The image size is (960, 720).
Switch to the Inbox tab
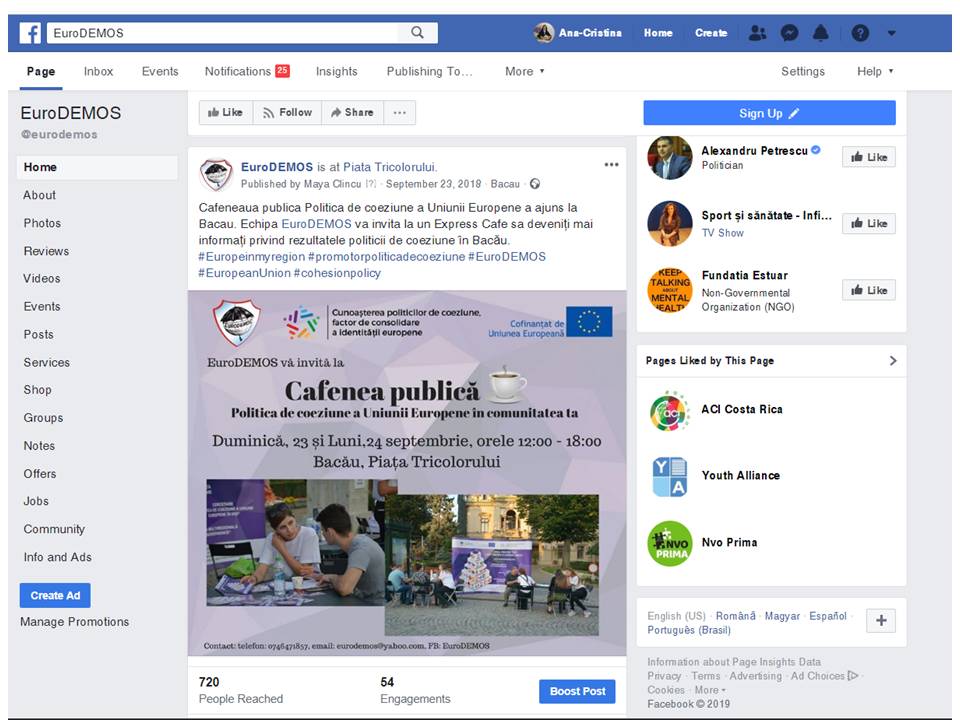(x=99, y=72)
